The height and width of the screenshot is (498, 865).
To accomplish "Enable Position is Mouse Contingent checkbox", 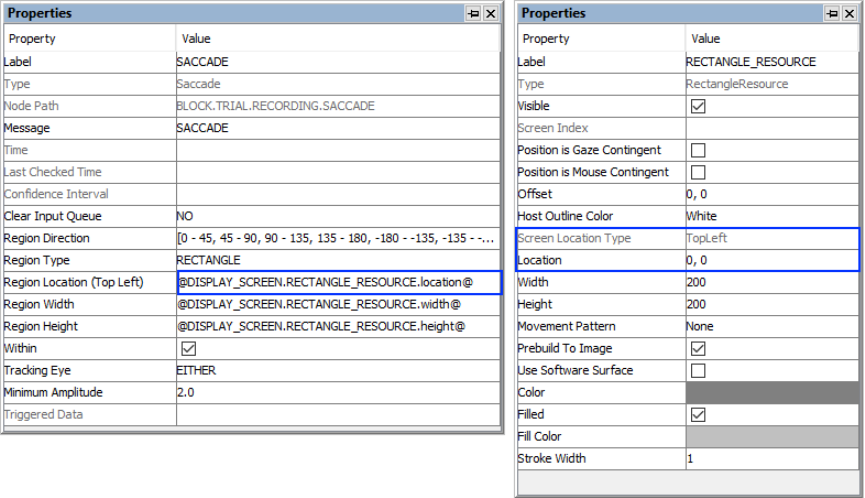I will tap(698, 172).
